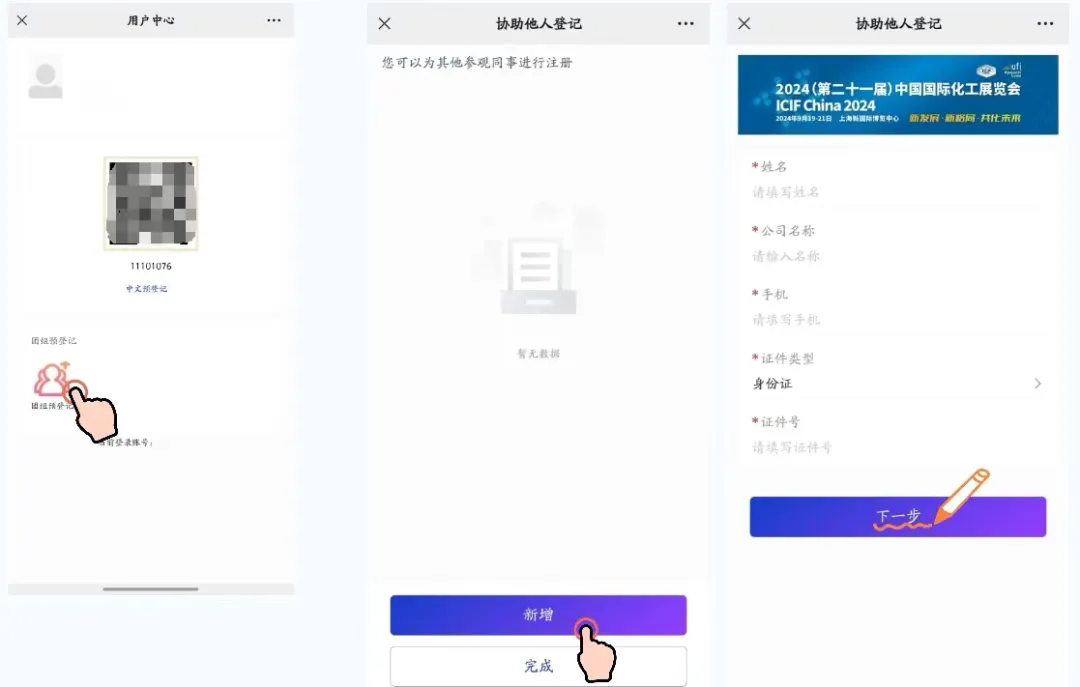Tap the ICIF China 2024 banner

(897, 95)
